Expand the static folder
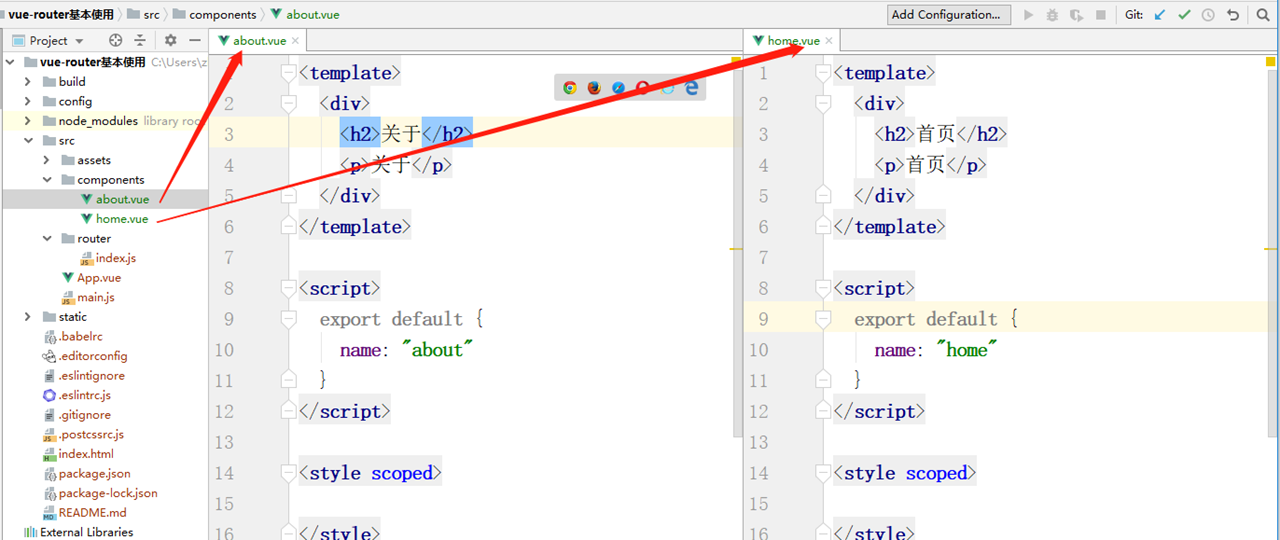 28,317
